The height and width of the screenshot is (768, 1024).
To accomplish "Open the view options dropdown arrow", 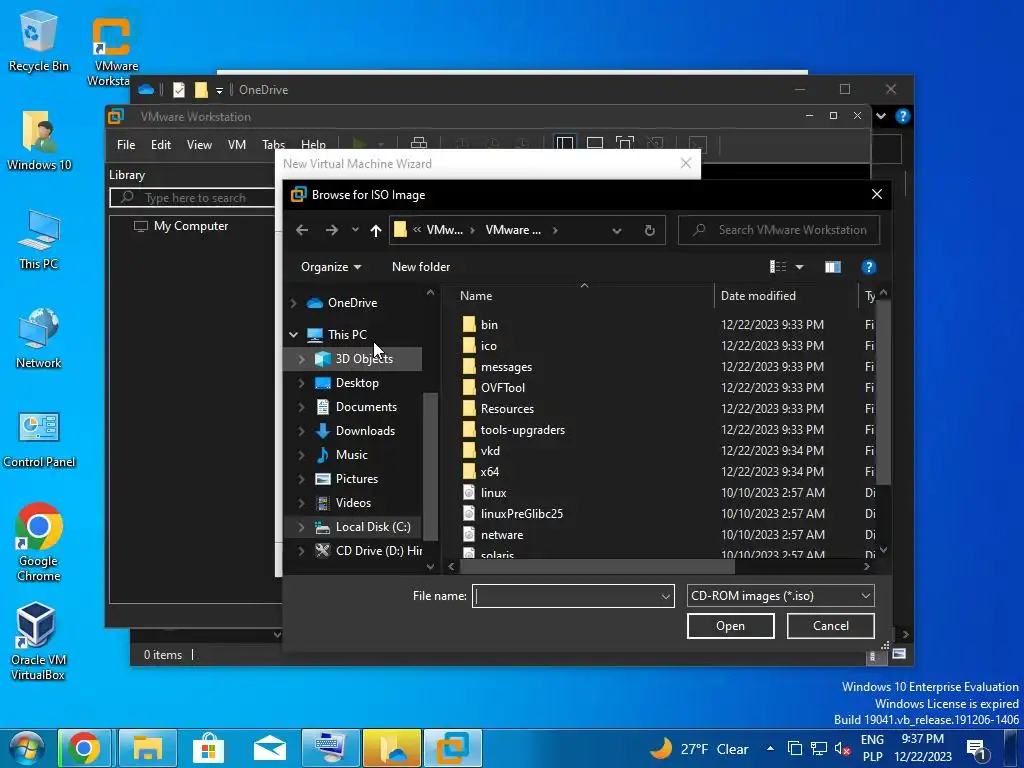I will (x=799, y=266).
